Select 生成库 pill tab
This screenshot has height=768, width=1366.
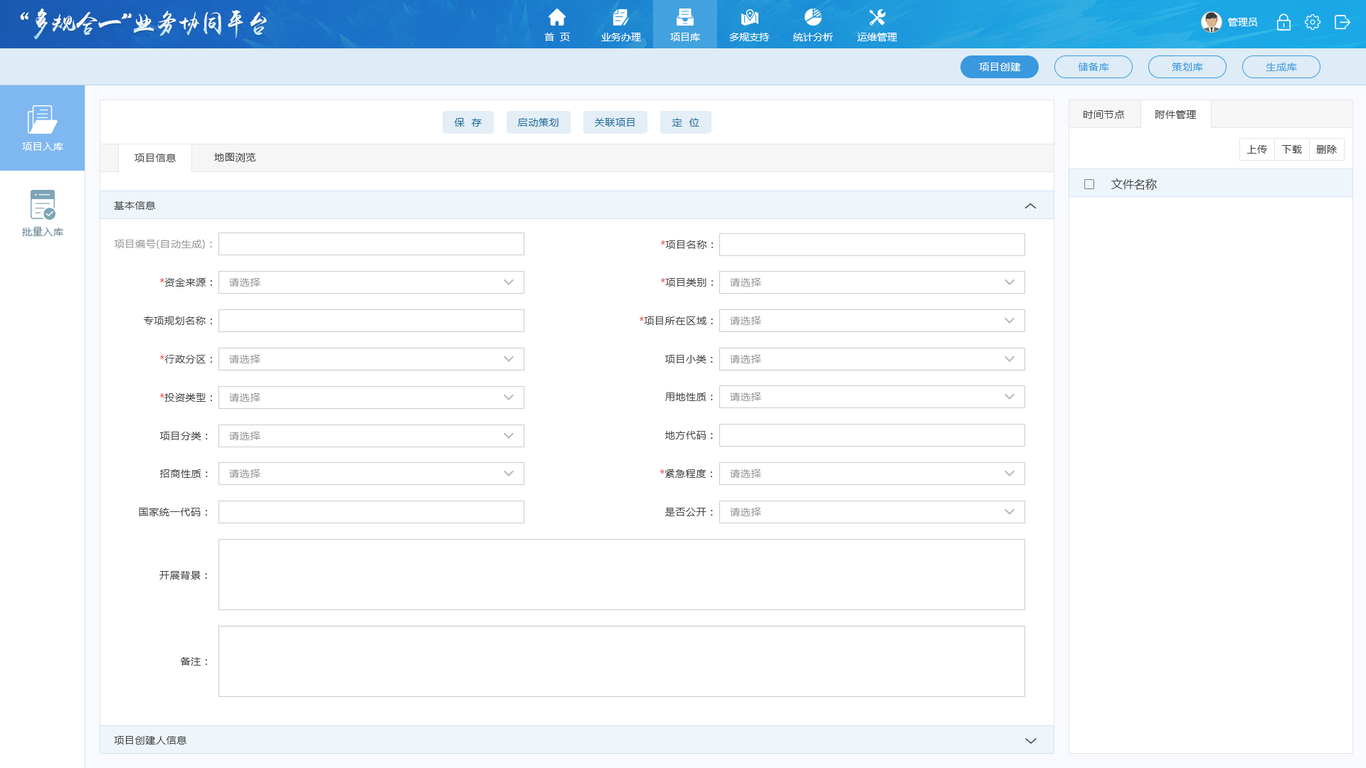pos(1281,67)
